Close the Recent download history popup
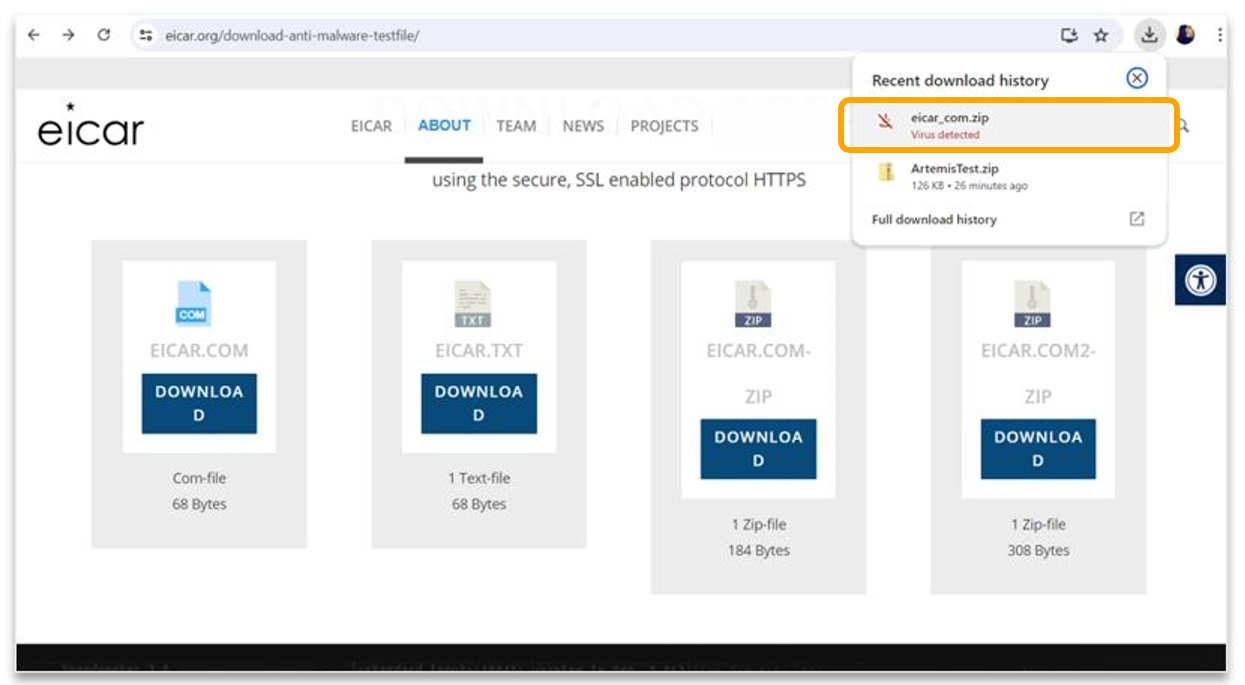 (1137, 79)
